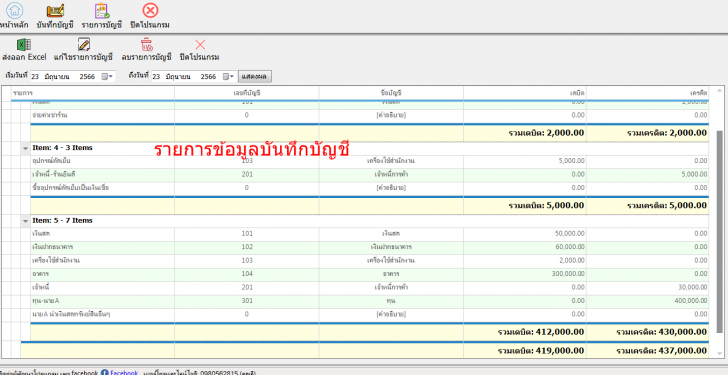This screenshot has width=728, height=375.
Task: Click account number 301 cell
Action: (x=247, y=301)
